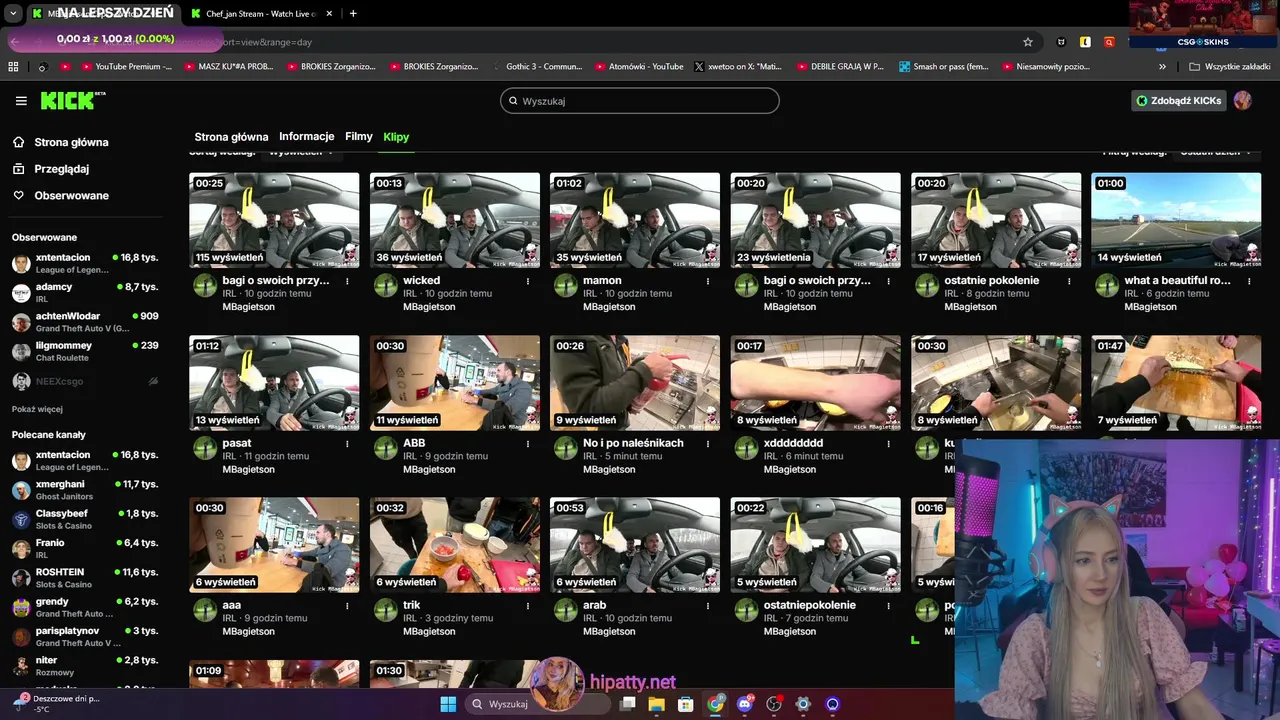Image resolution: width=1280 pixels, height=720 pixels.
Task: Open the tab search dropdown arrow
Action: (13, 14)
